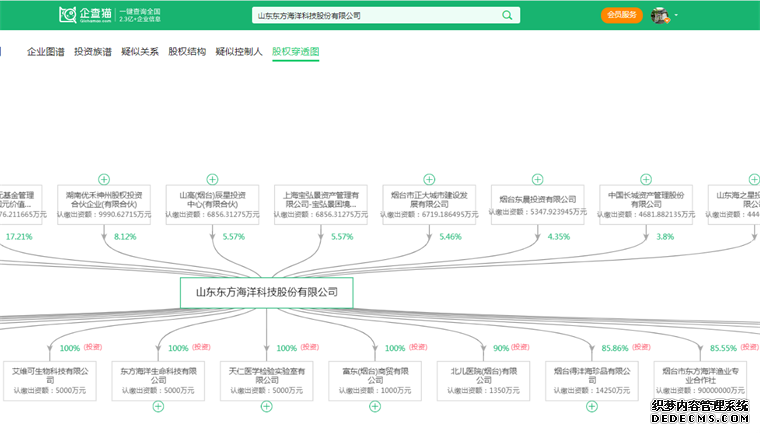The image size is (760, 433).
Task: Click the 5.46% share percentage
Action: [x=450, y=237]
